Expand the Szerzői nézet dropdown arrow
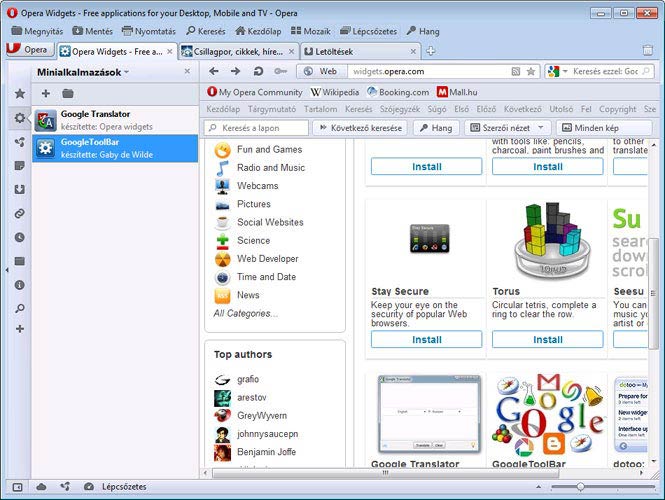Image resolution: width=665 pixels, height=500 pixels. (540, 127)
